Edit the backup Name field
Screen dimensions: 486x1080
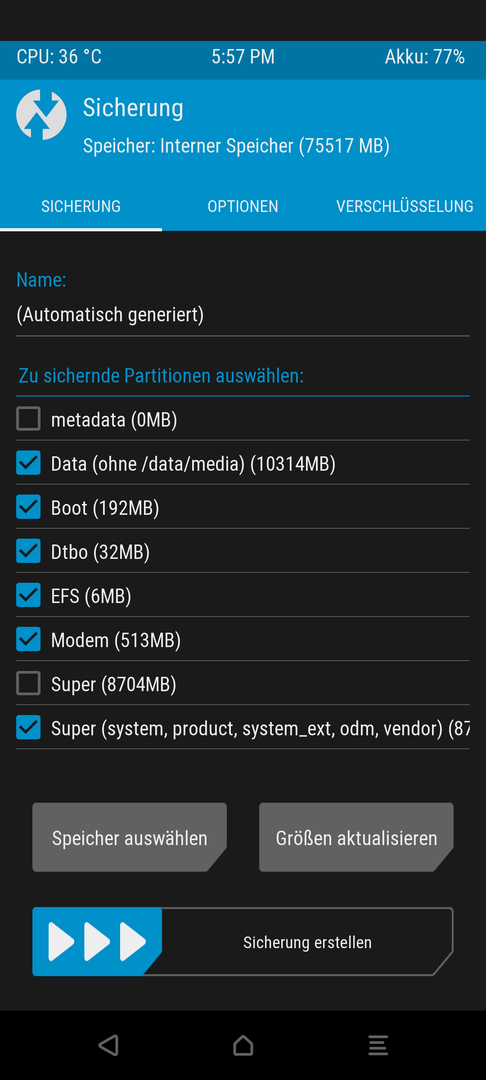click(x=243, y=315)
